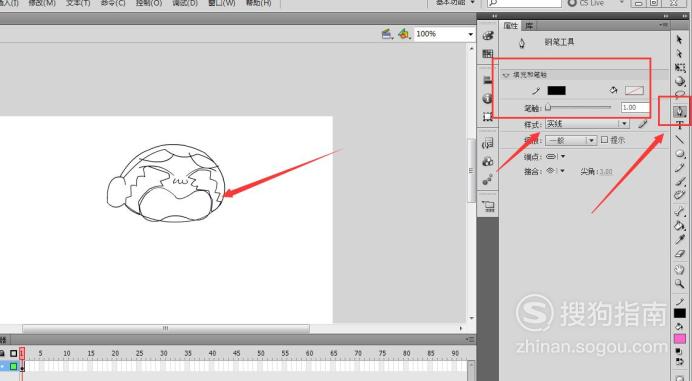Click the black stroke color swatch in Properties
The width and height of the screenshot is (692, 381).
[557, 91]
